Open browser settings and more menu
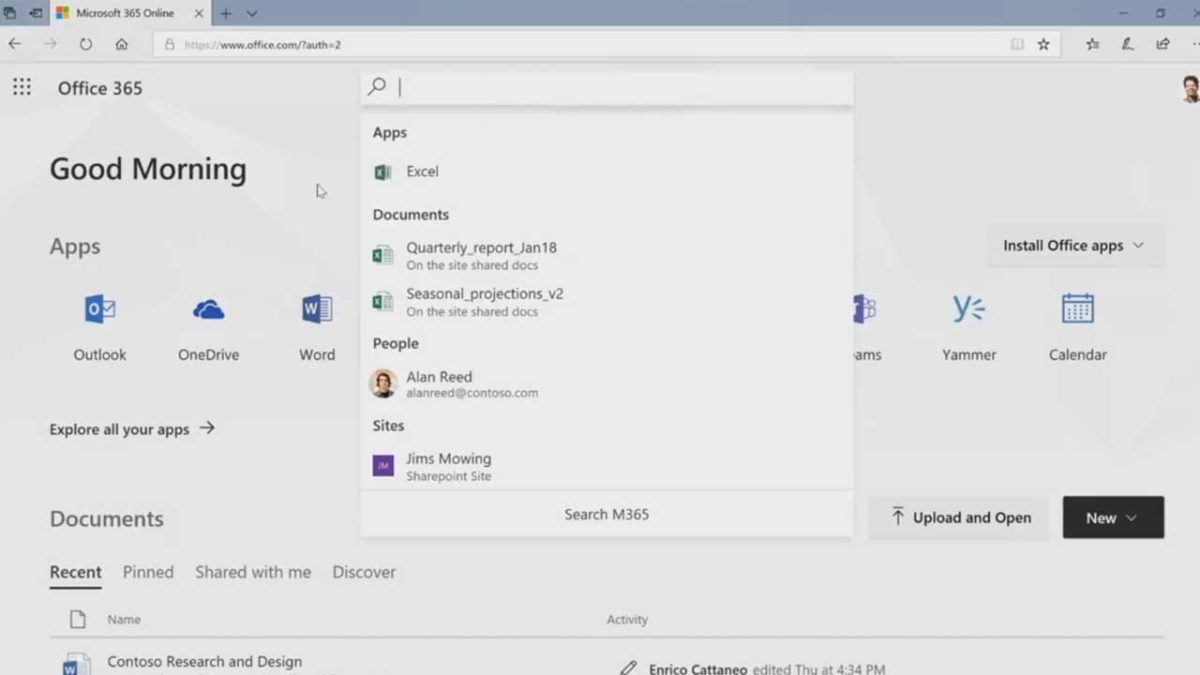The width and height of the screenshot is (1200, 675). (x=1195, y=44)
